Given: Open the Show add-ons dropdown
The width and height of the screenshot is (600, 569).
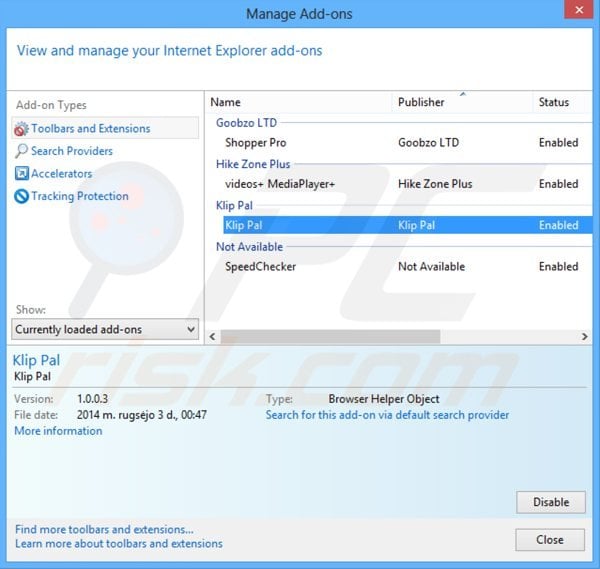Looking at the screenshot, I should click(x=105, y=329).
